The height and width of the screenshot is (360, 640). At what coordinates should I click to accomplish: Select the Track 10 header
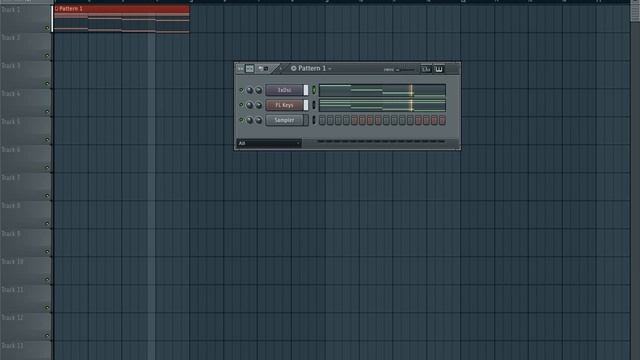(26, 271)
